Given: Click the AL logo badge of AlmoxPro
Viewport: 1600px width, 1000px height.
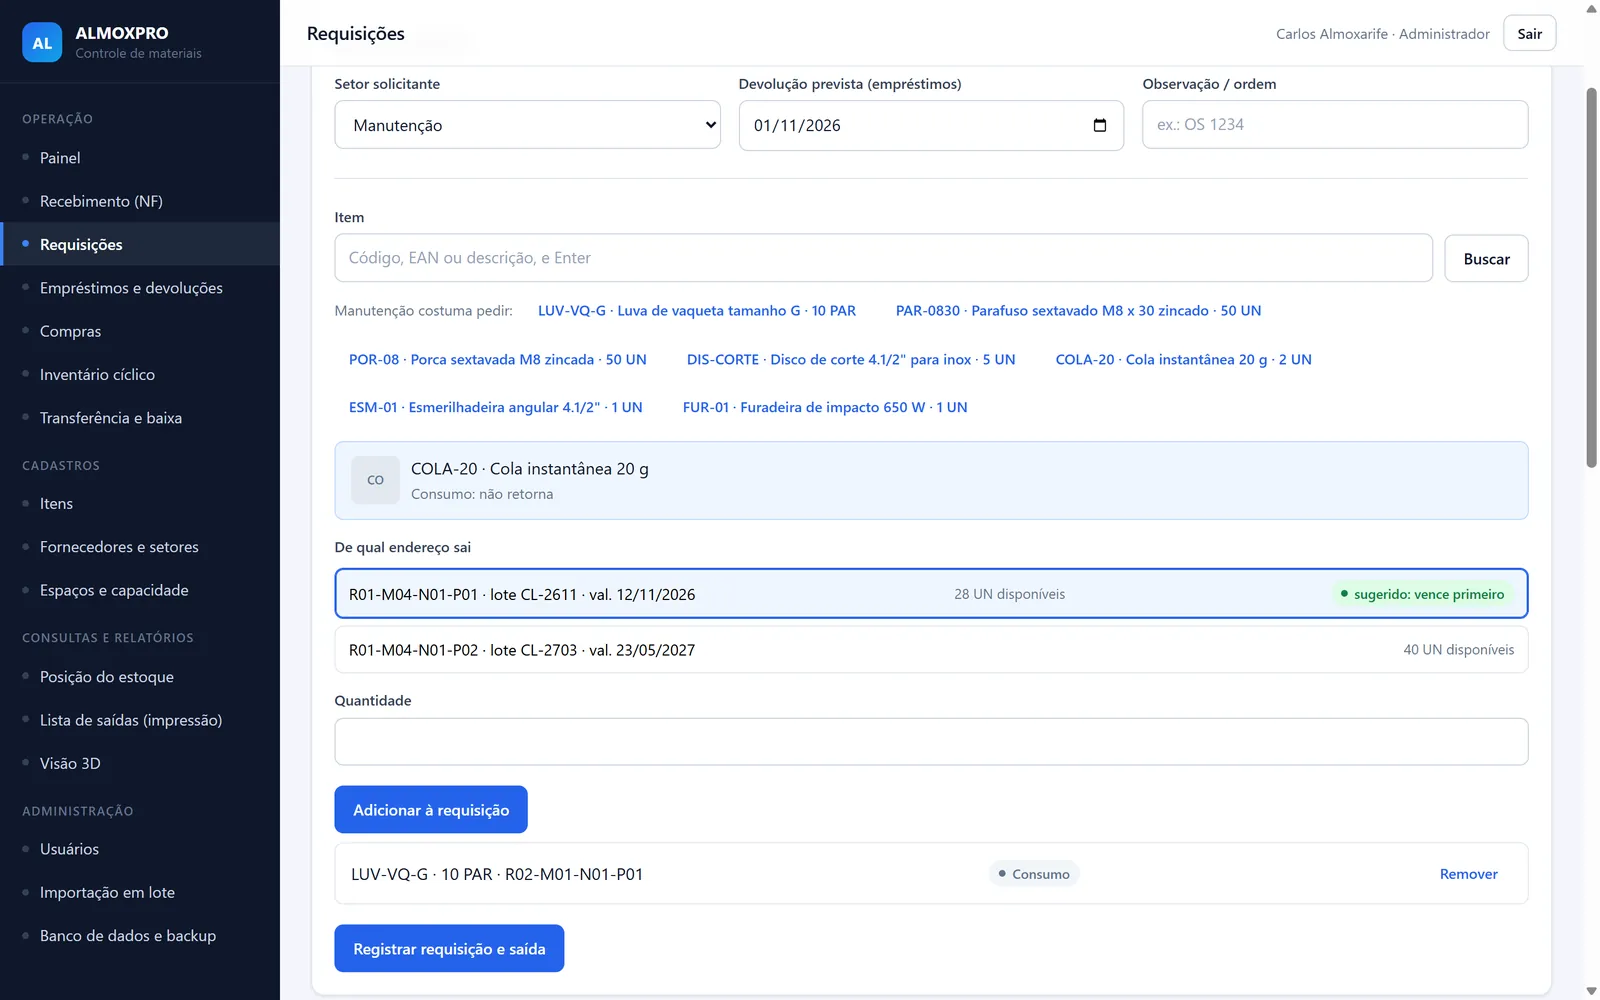Looking at the screenshot, I should 42,43.
